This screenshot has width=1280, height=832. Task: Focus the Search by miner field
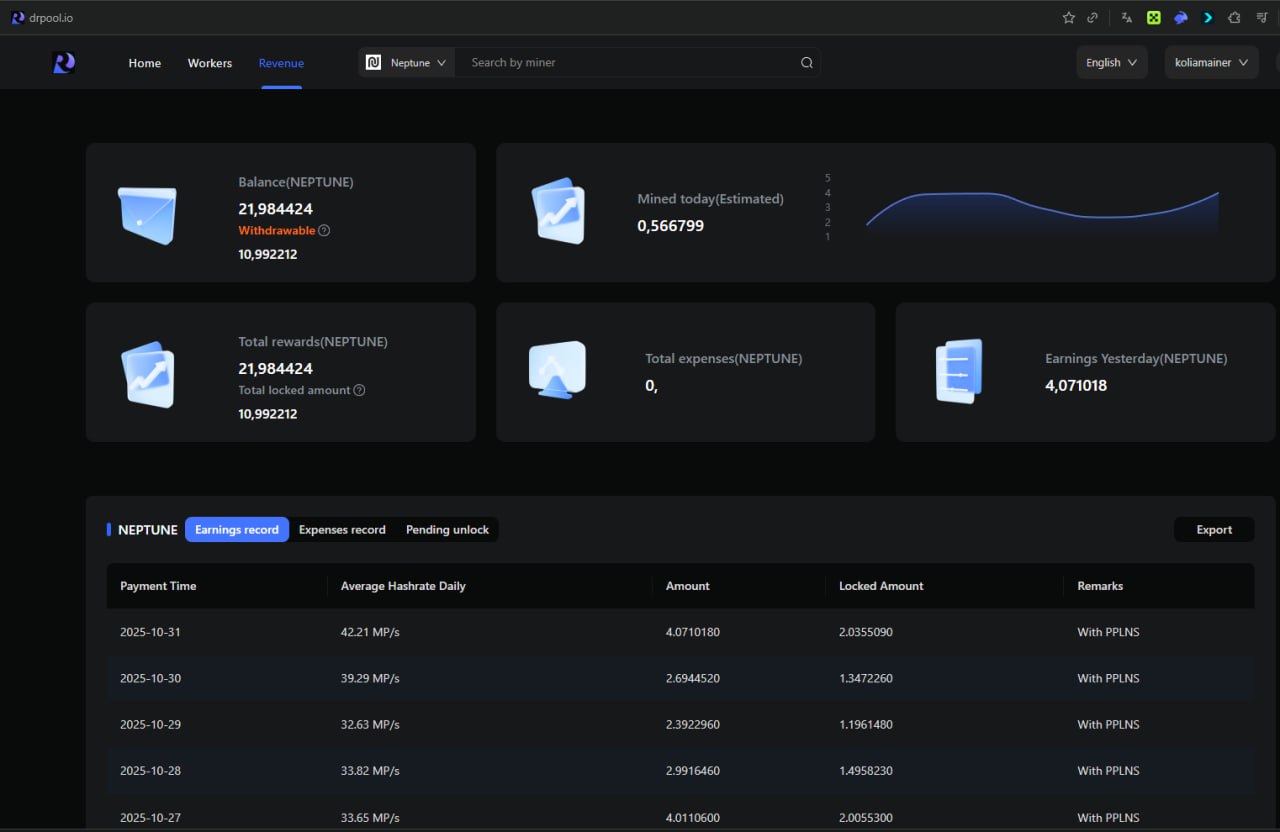point(625,63)
